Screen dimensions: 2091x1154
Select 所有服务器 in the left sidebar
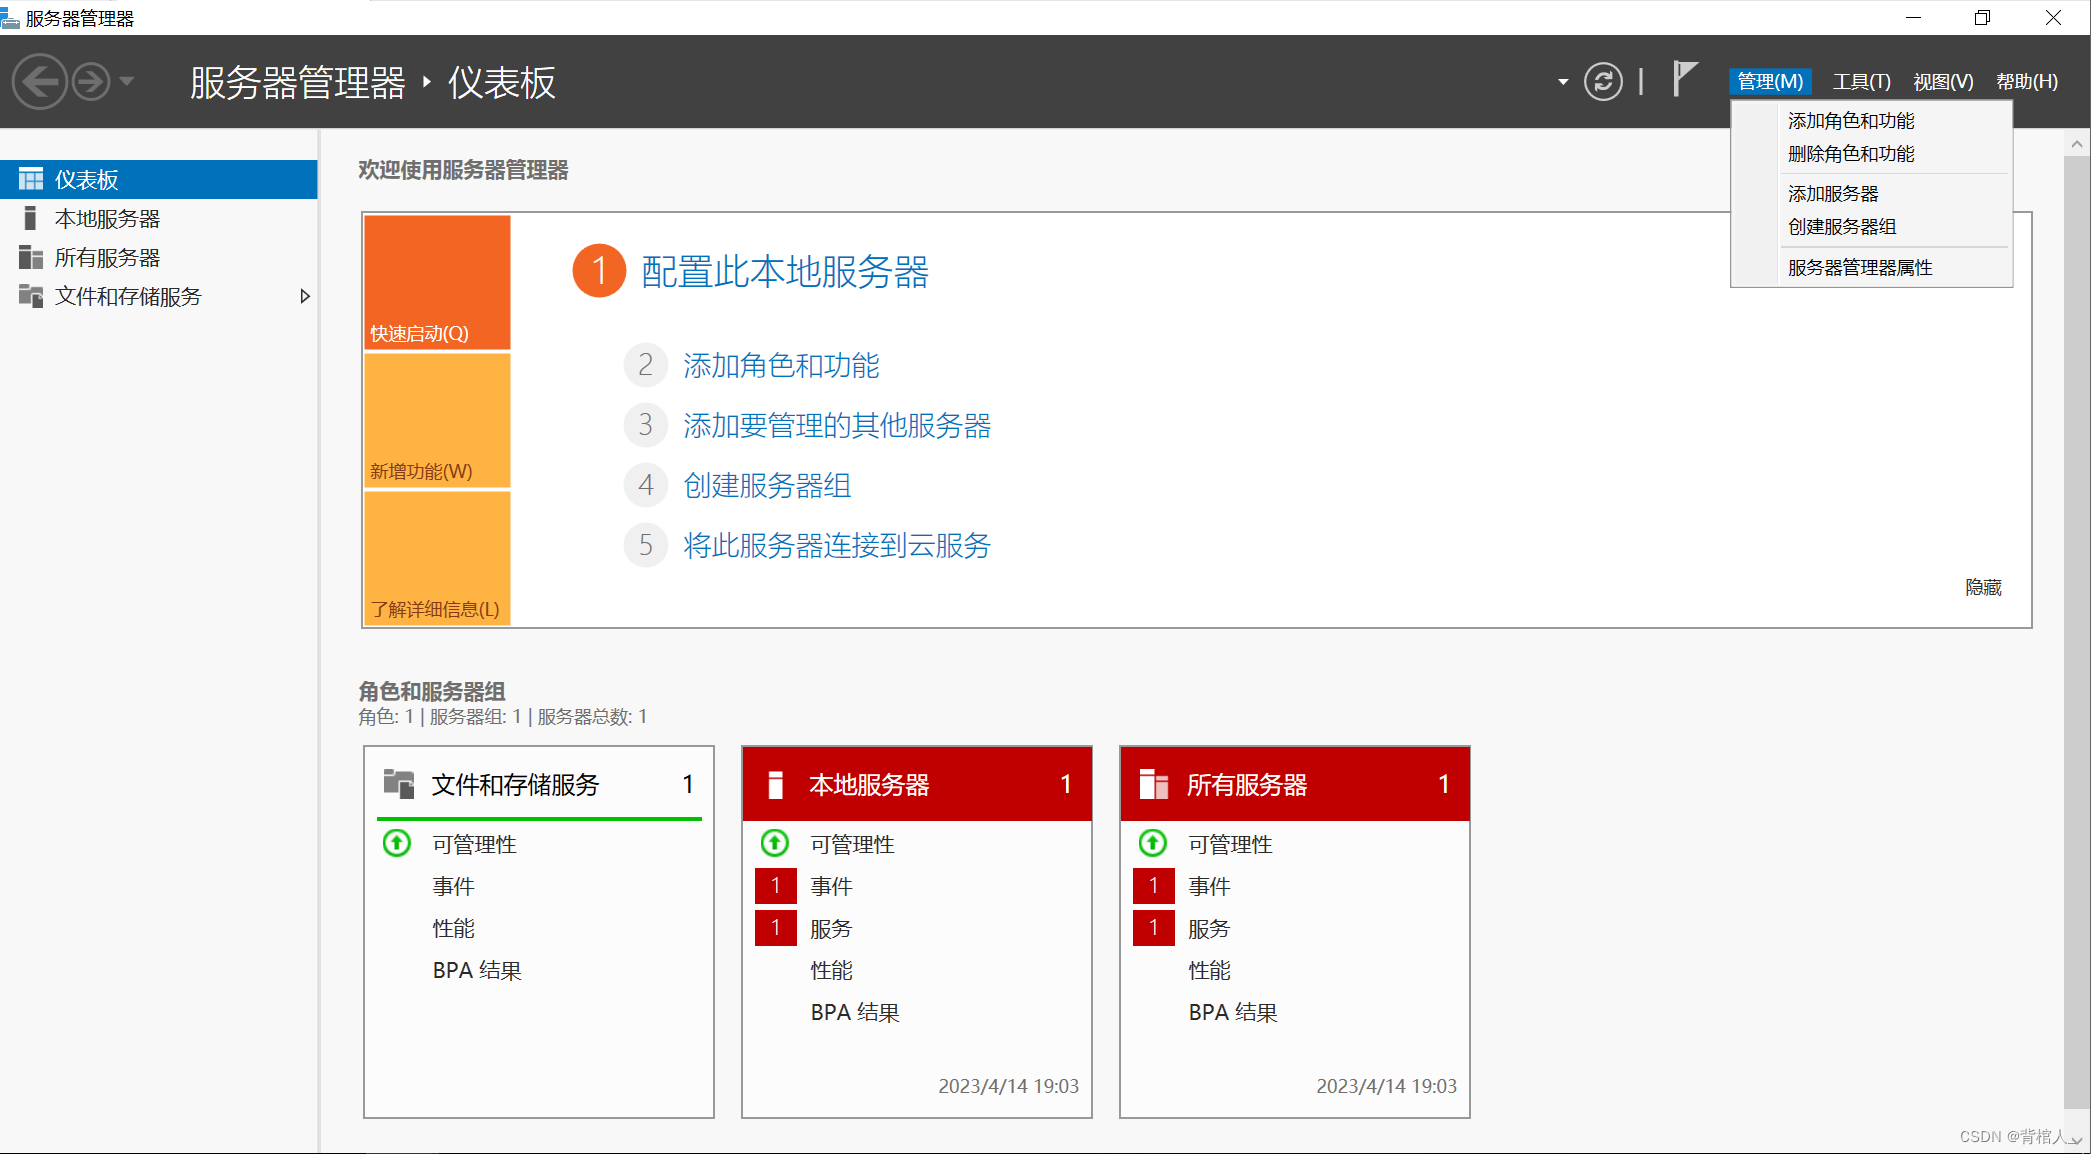pyautogui.click(x=159, y=258)
